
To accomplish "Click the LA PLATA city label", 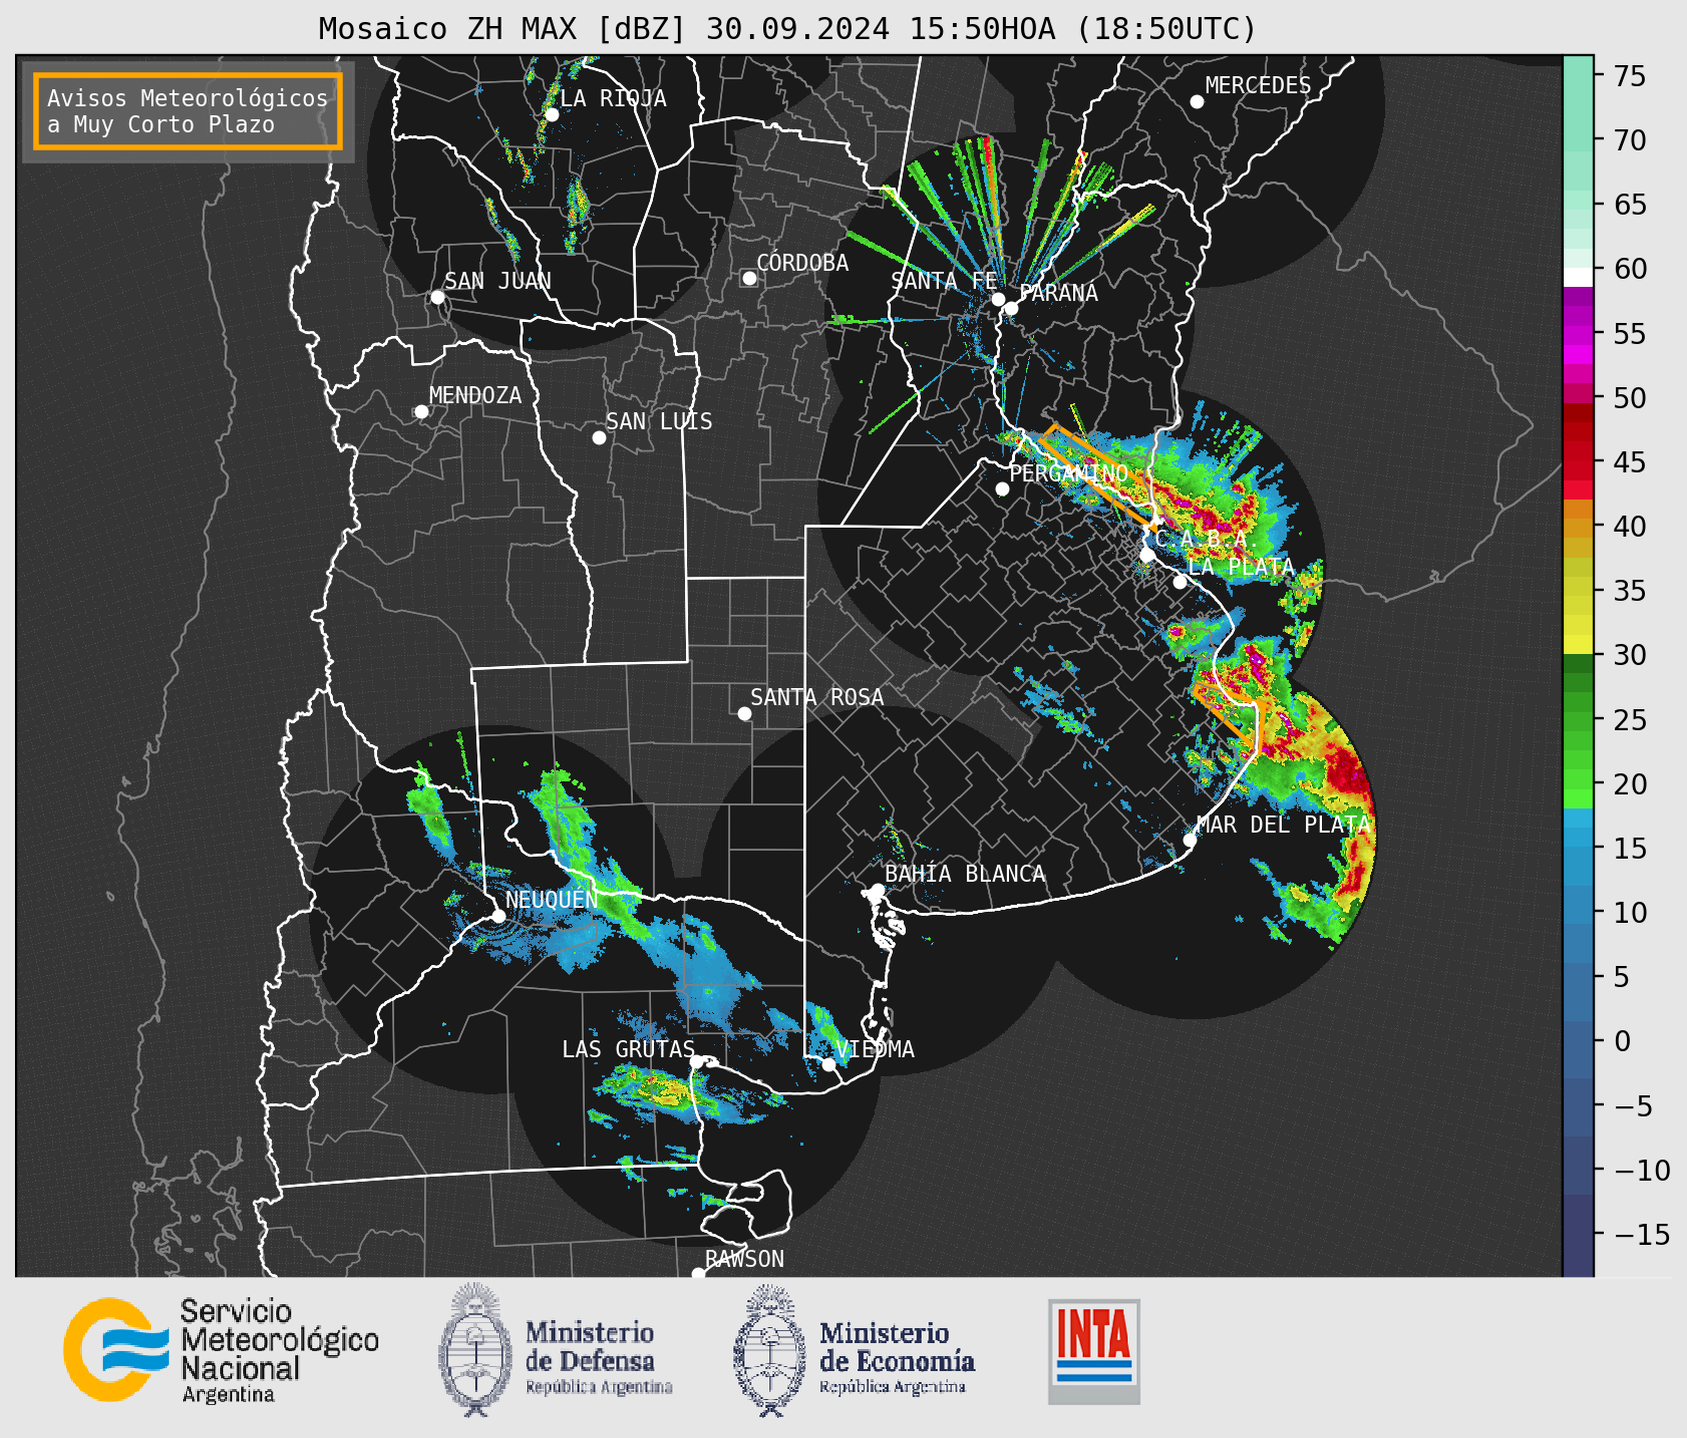I will (1241, 567).
